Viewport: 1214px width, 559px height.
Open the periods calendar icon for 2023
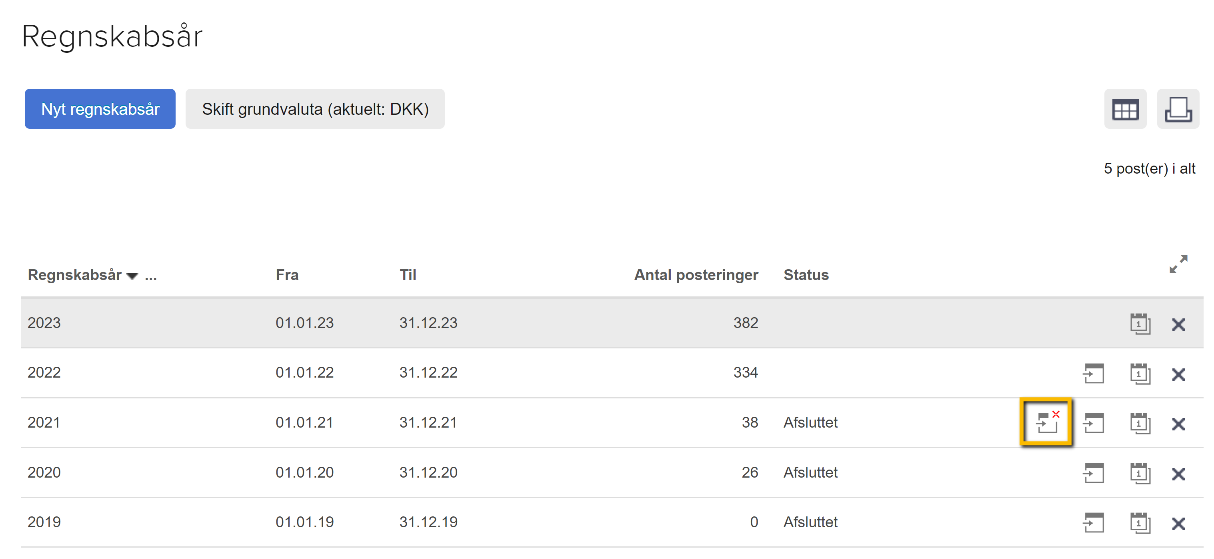coord(1140,323)
